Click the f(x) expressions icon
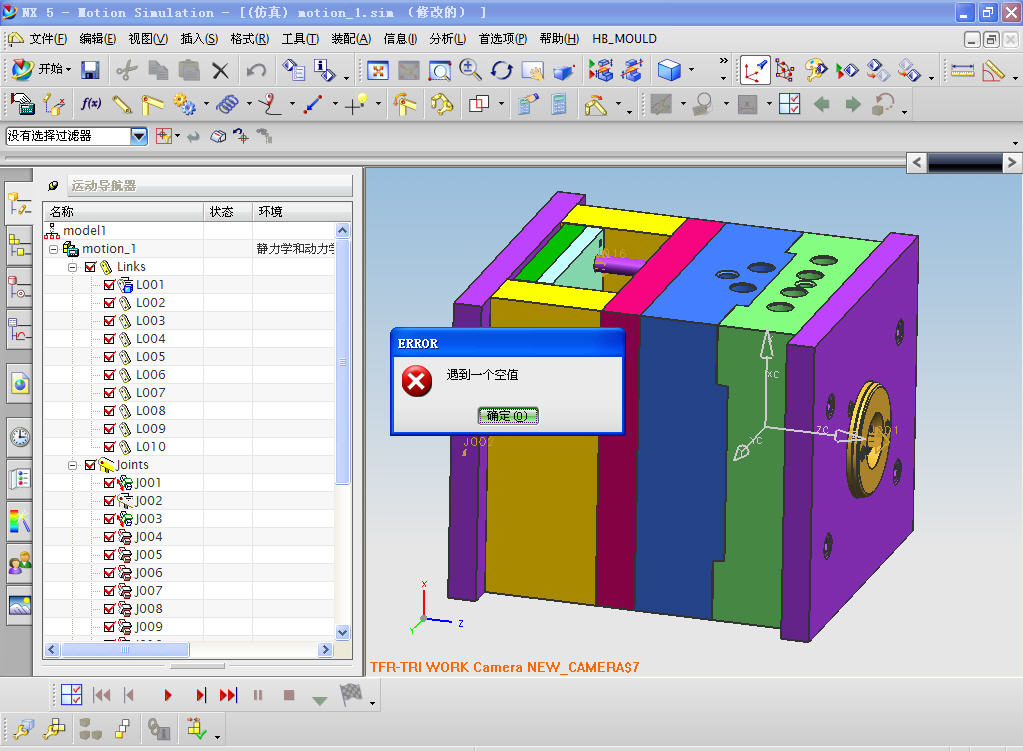 (91, 104)
